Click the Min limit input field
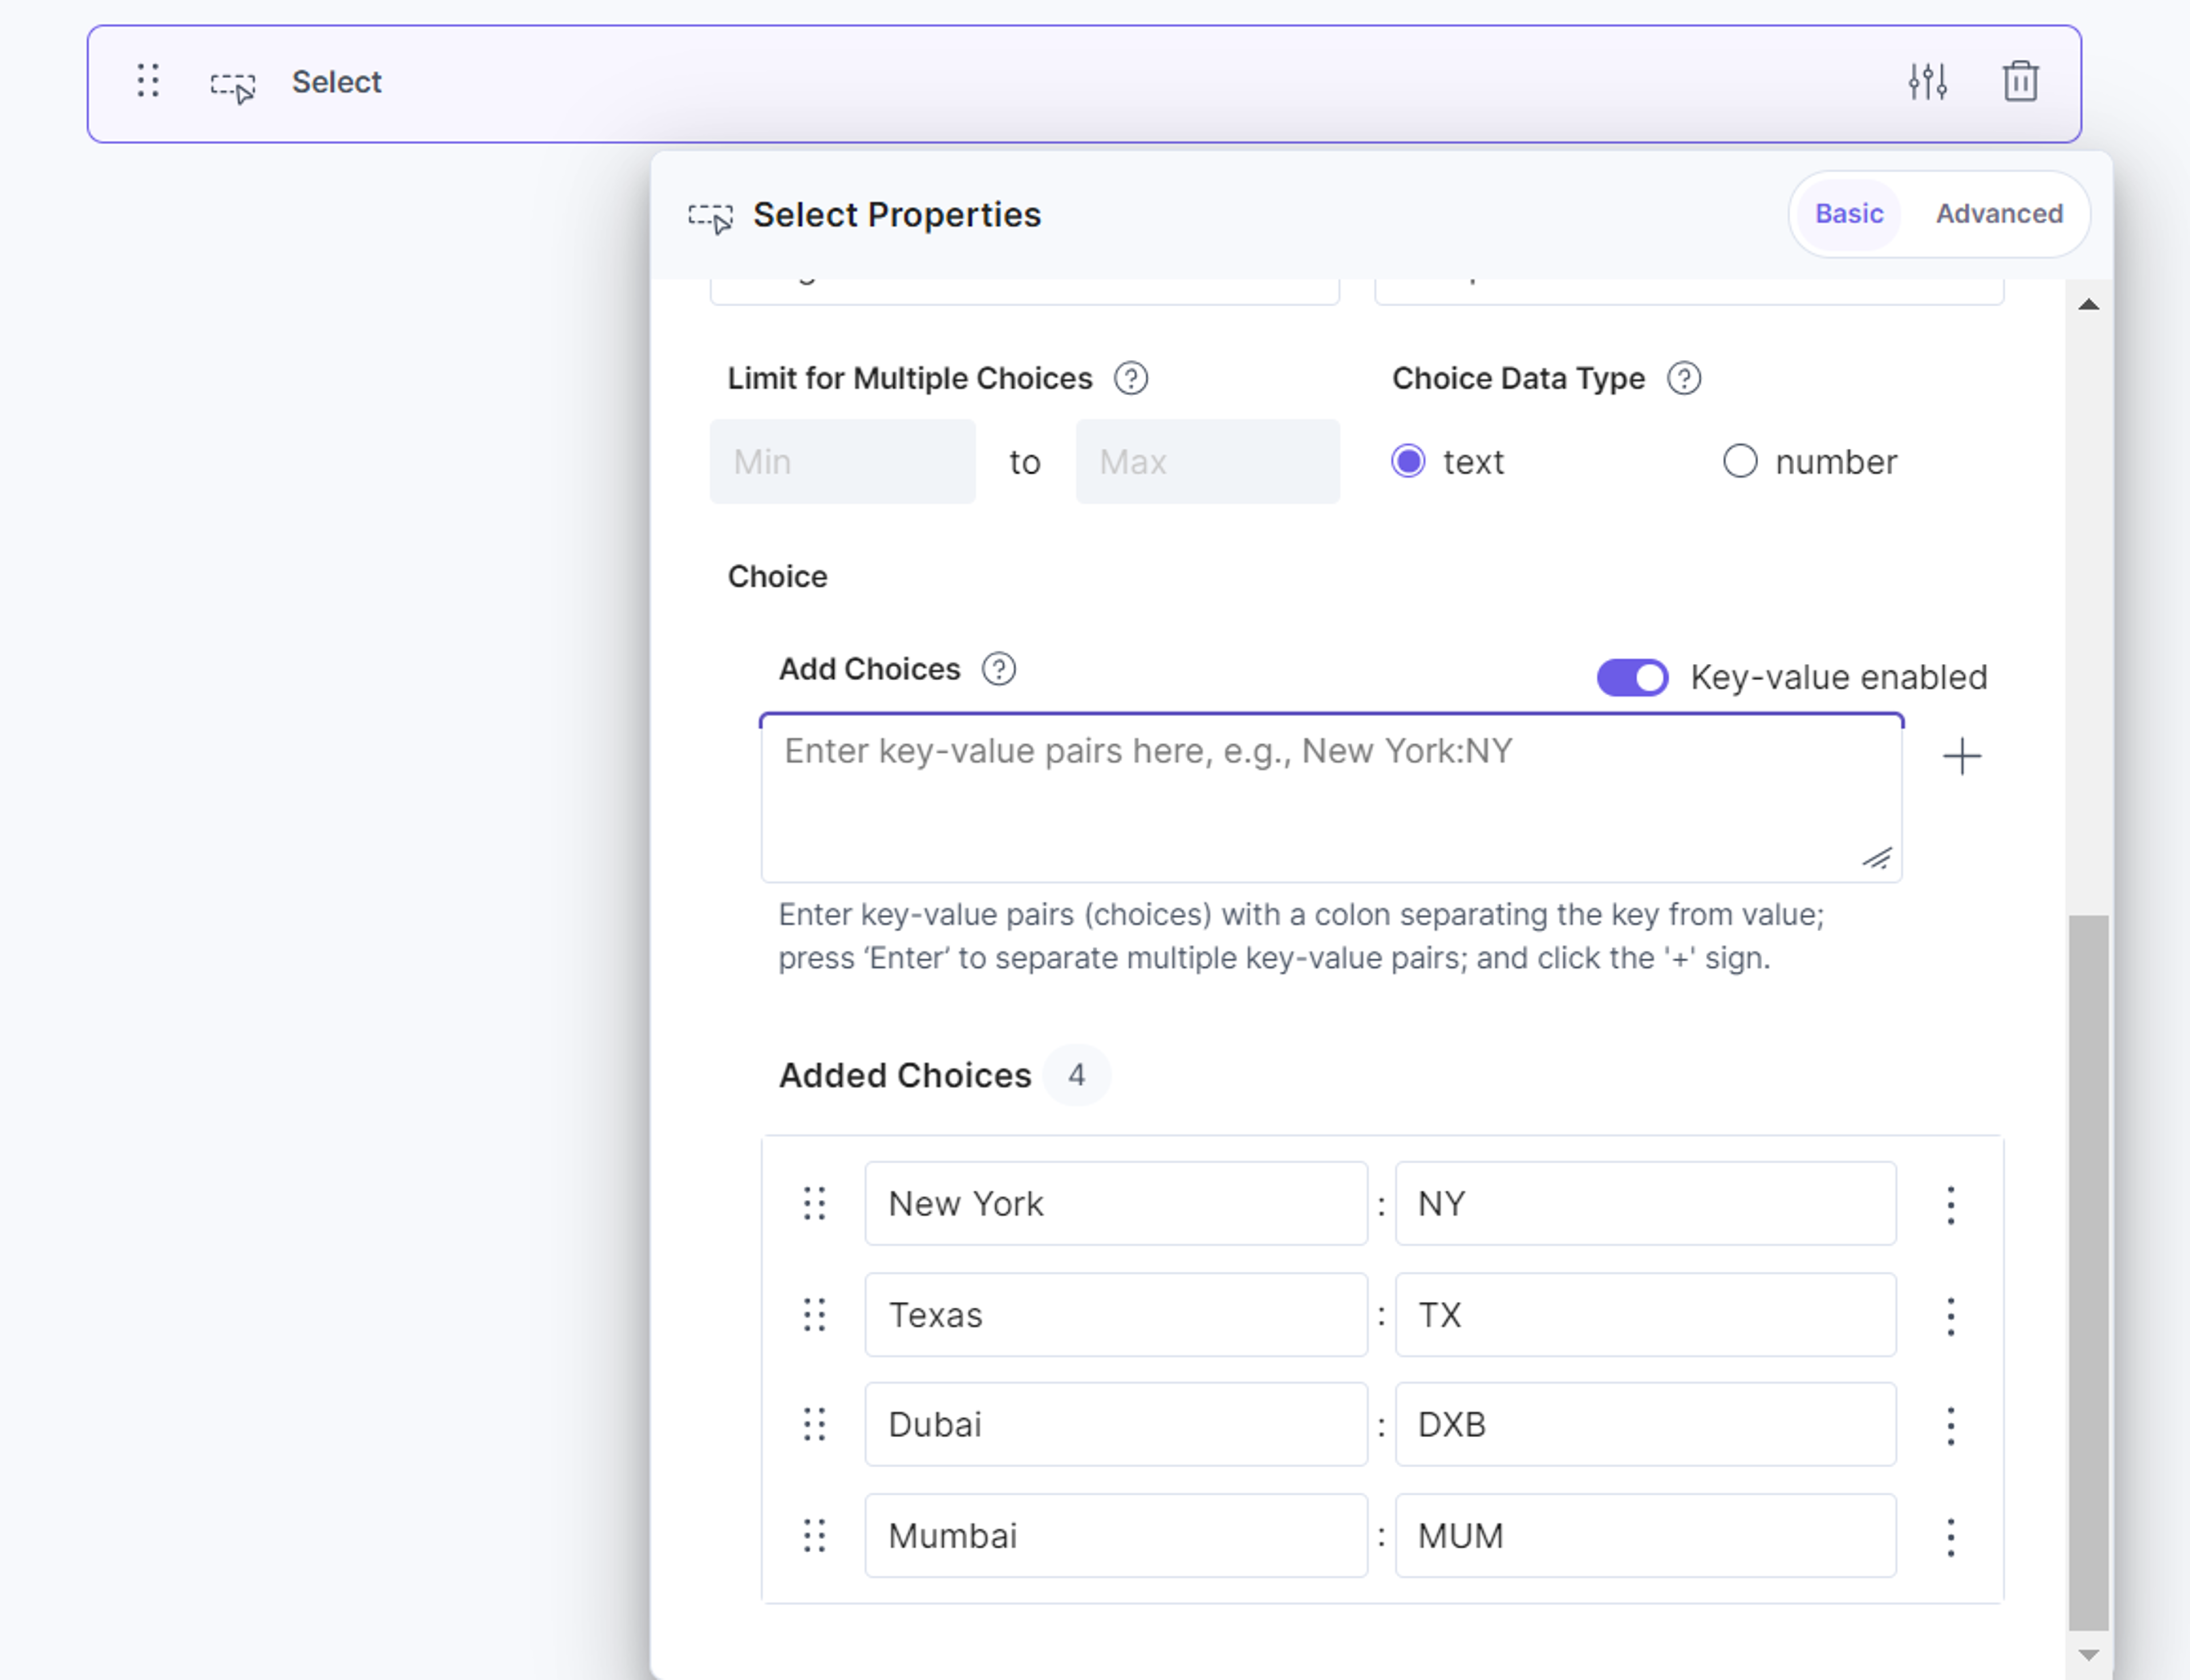2190x1680 pixels. point(843,462)
